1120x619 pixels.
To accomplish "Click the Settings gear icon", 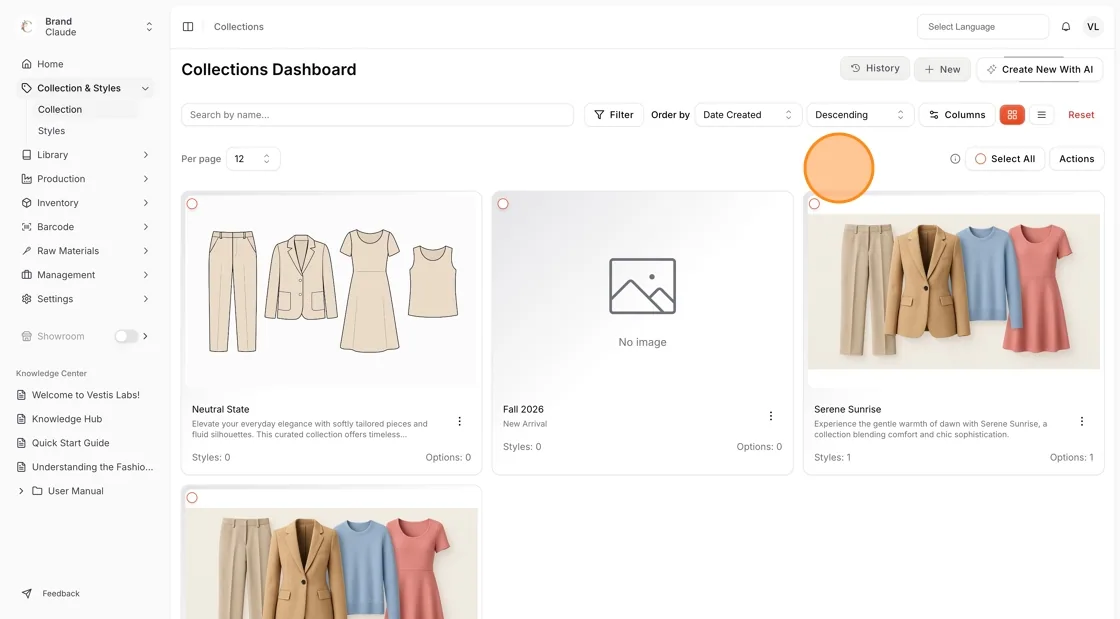I will click(x=26, y=299).
